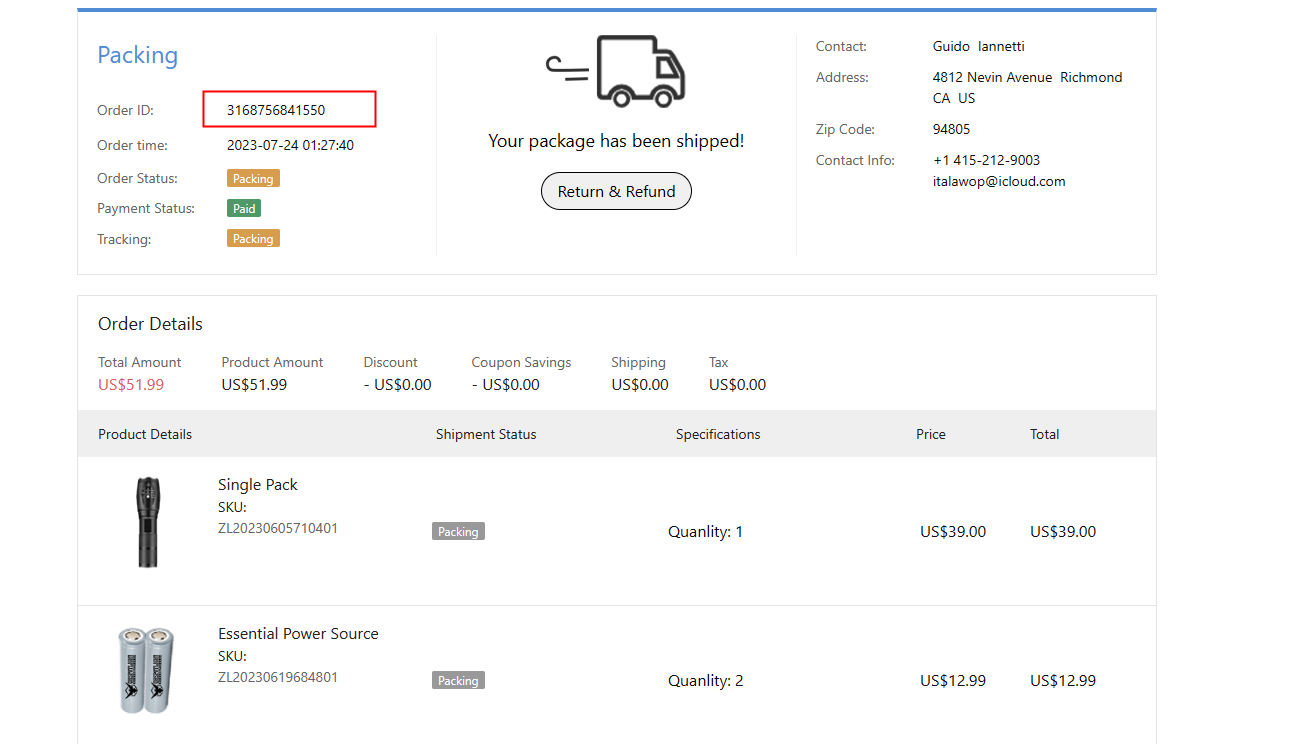1301x744 pixels.
Task: Click SKU code ZL20230605710401
Action: click(278, 528)
